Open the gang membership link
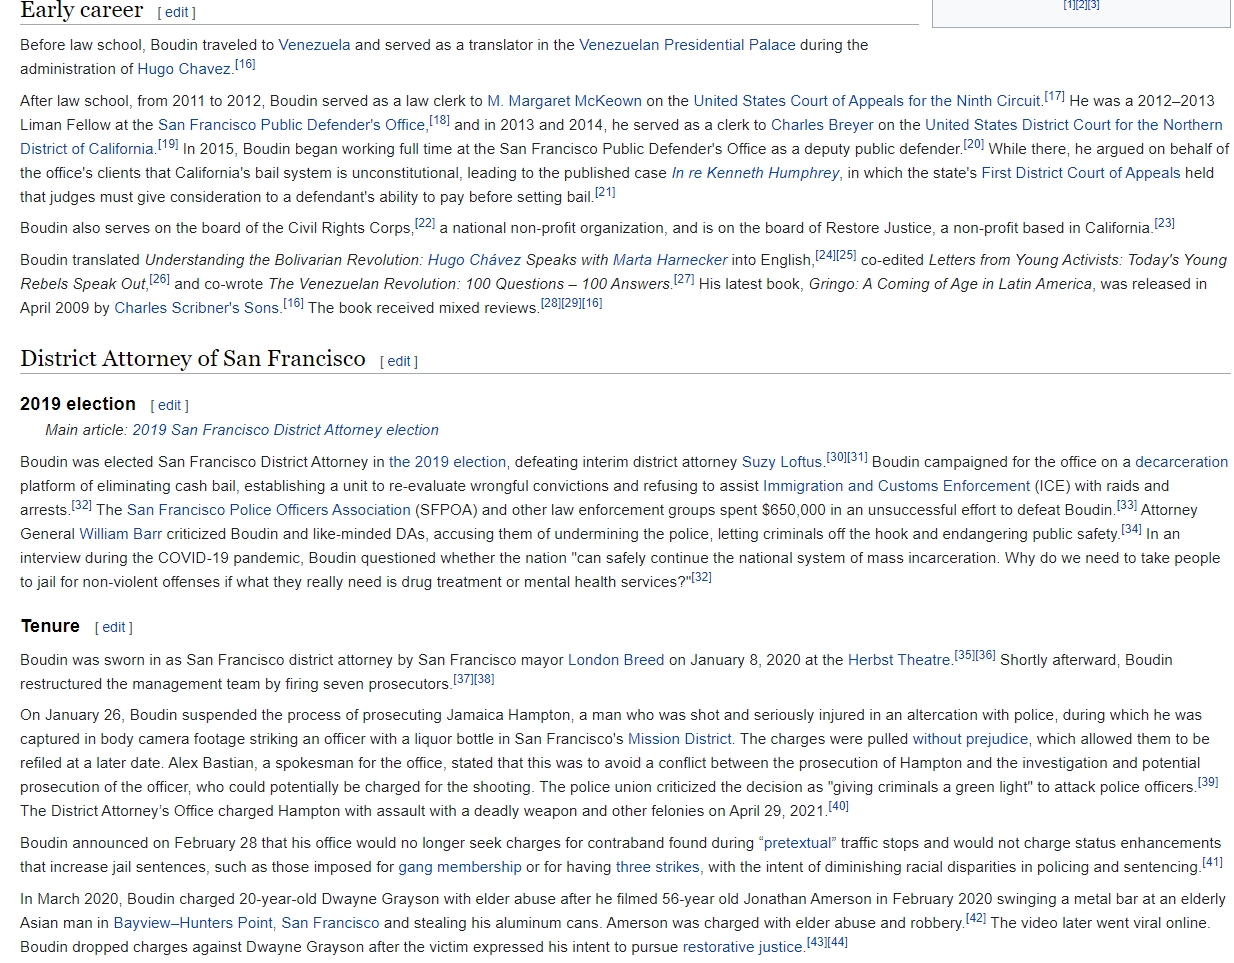The image size is (1234, 963). [460, 867]
